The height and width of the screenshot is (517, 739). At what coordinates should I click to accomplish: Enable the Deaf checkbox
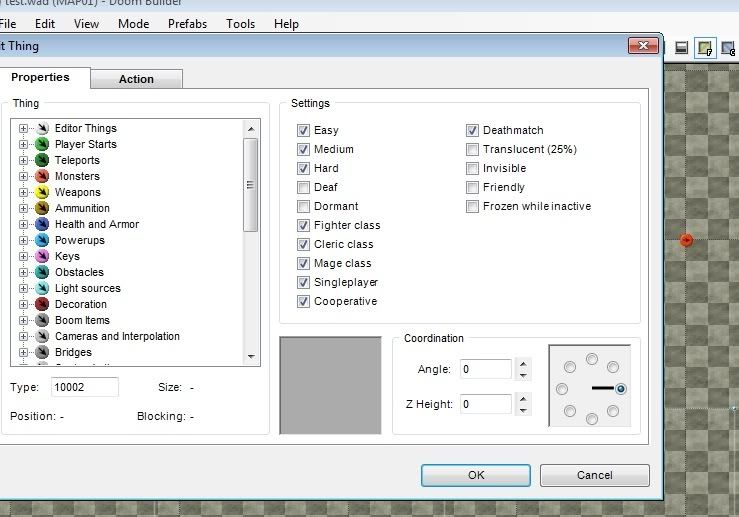point(304,187)
